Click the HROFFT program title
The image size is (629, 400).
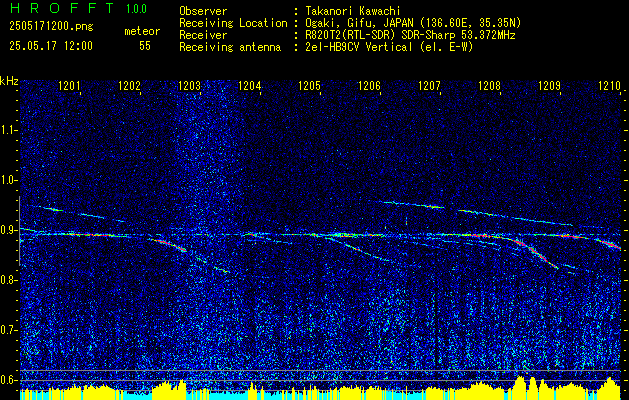pos(62,8)
